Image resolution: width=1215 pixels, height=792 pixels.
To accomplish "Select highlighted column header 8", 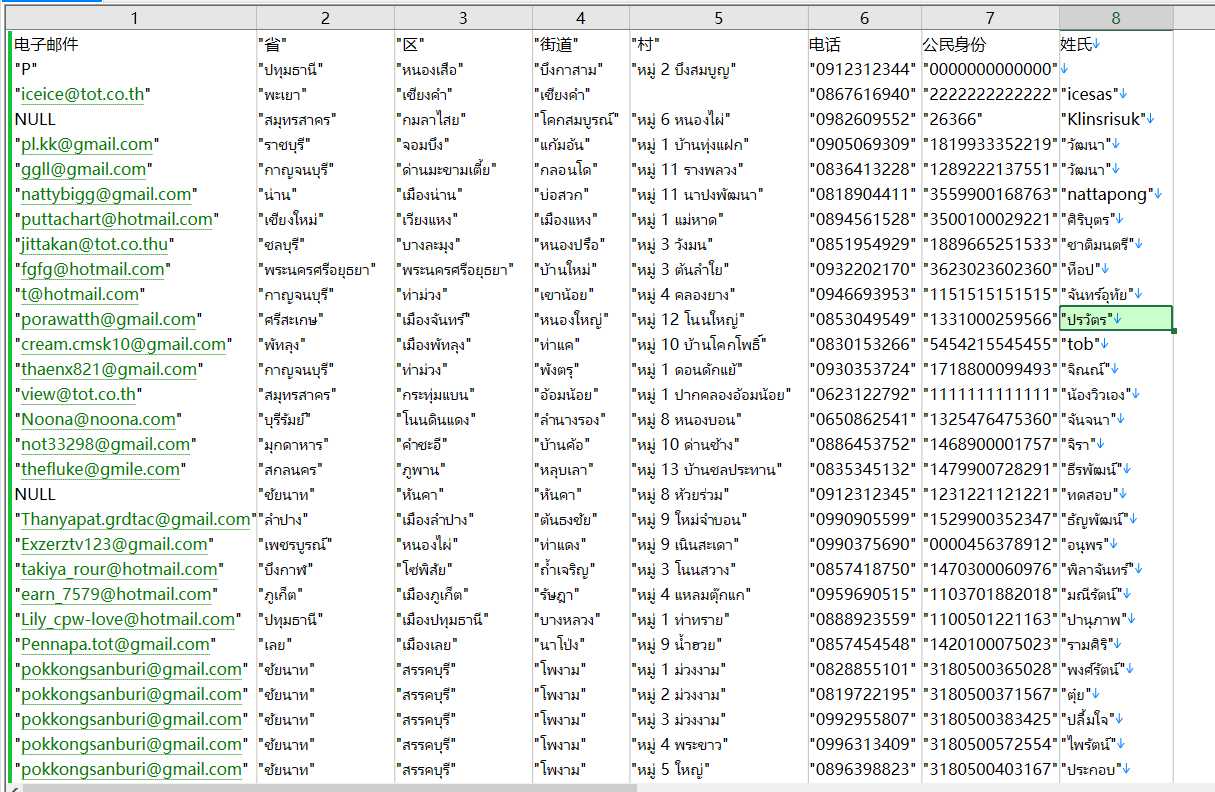I will point(1116,18).
